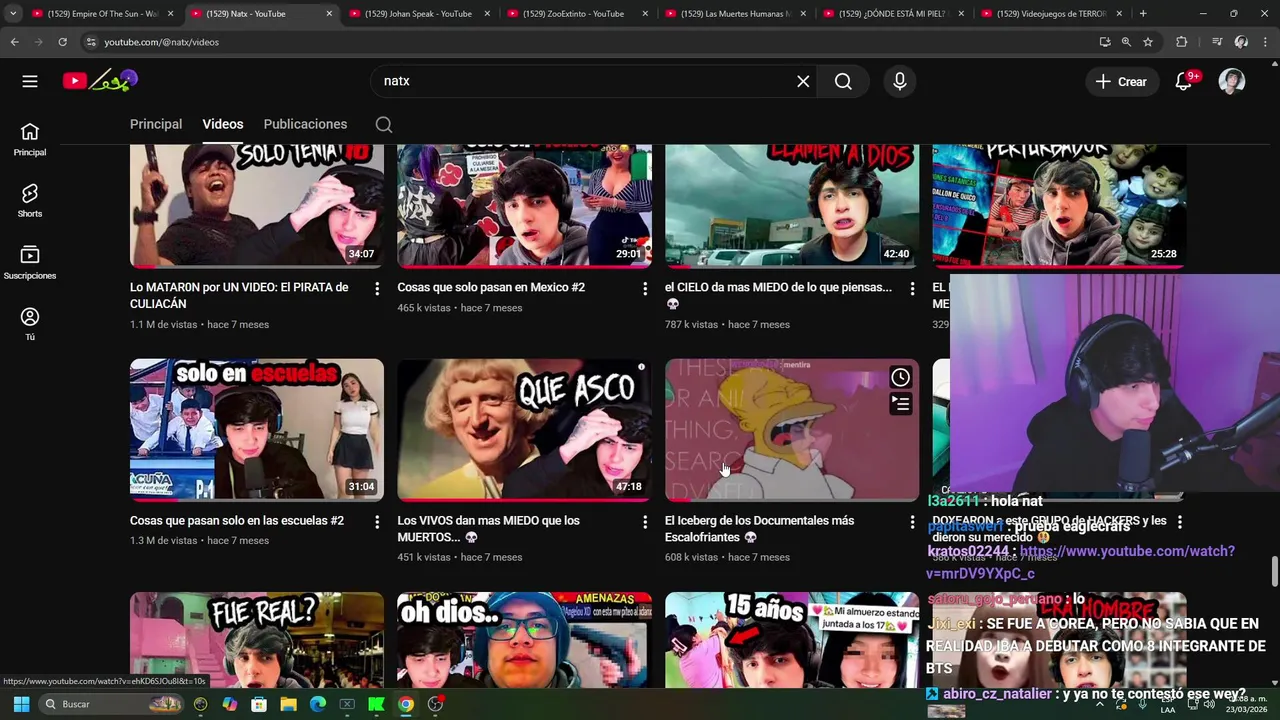1280x720 pixels.
Task: Open the FUE REAL? thumbnail
Action: pos(256,640)
